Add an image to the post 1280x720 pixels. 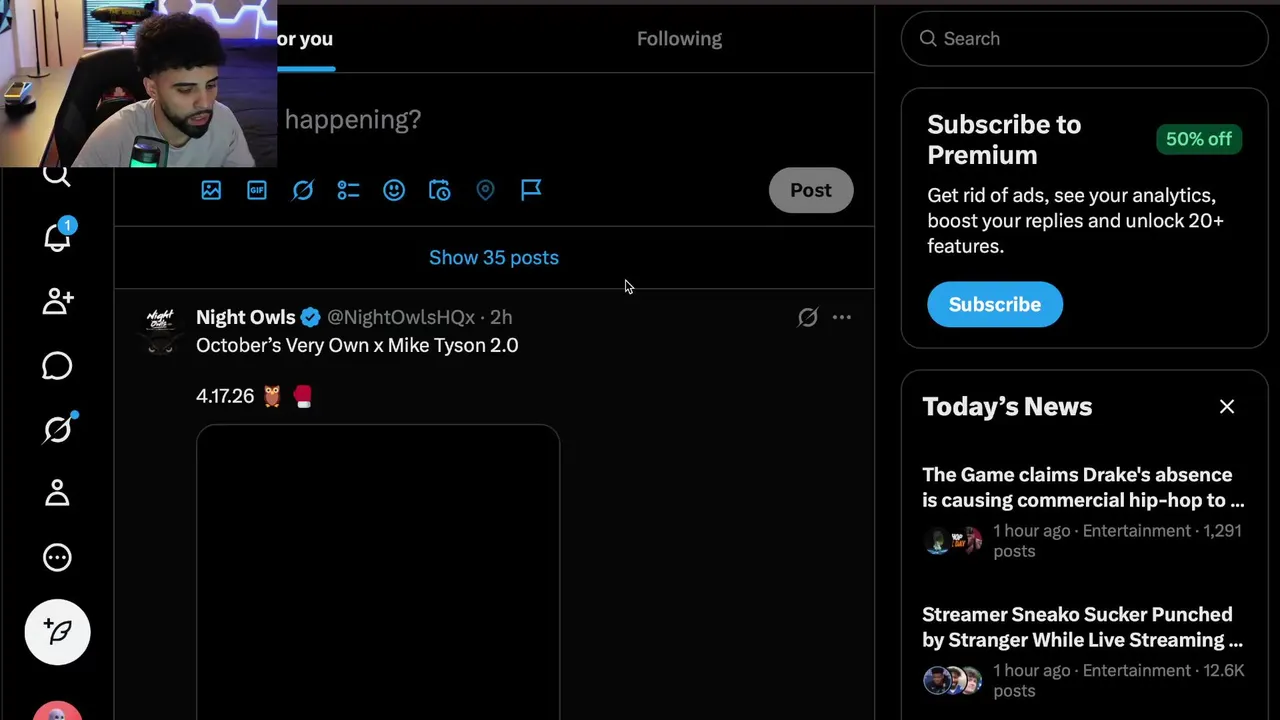click(x=211, y=190)
